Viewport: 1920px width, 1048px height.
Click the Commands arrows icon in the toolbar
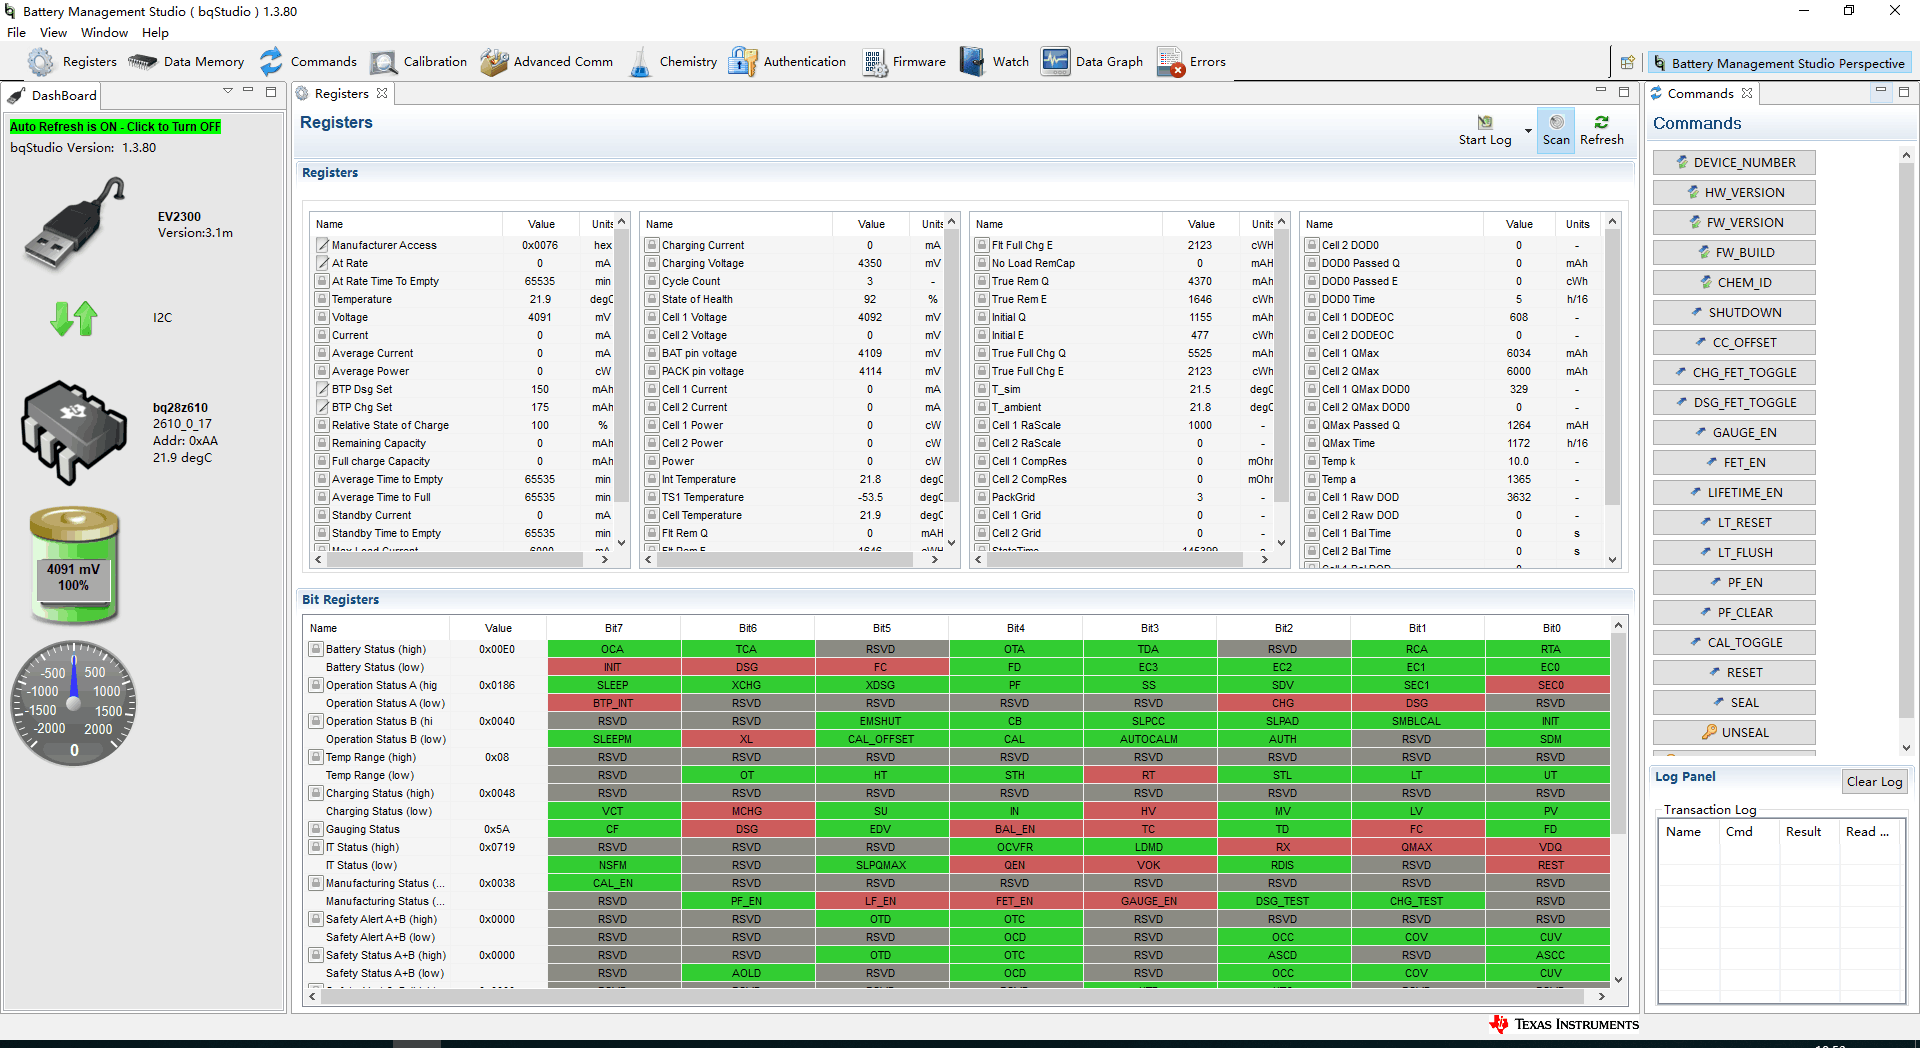point(271,62)
